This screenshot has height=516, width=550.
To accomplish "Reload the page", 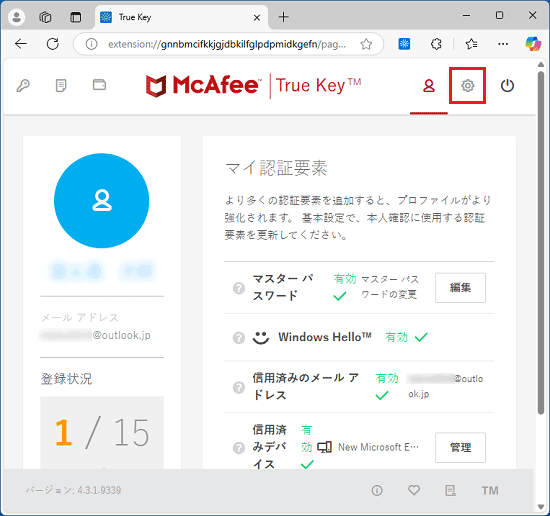I will 53,44.
